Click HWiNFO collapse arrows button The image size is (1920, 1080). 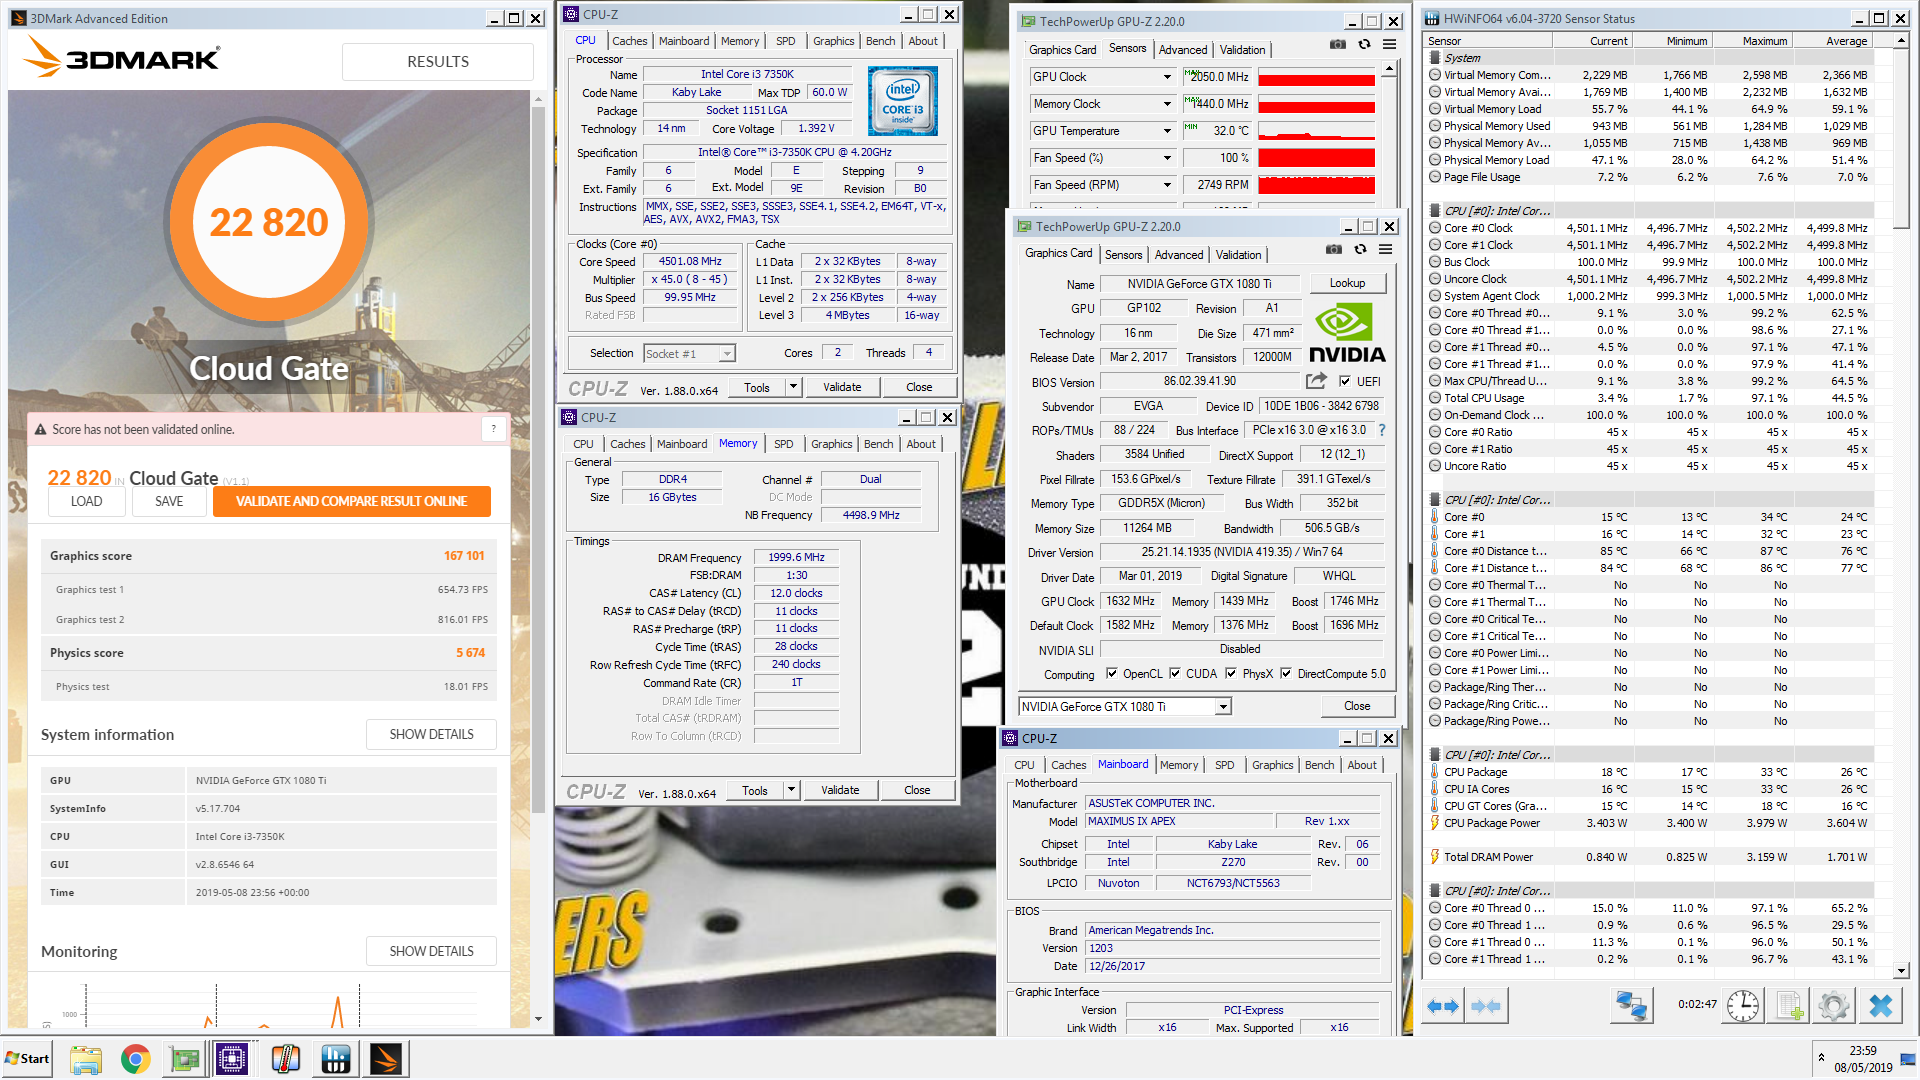[x=1486, y=1006]
